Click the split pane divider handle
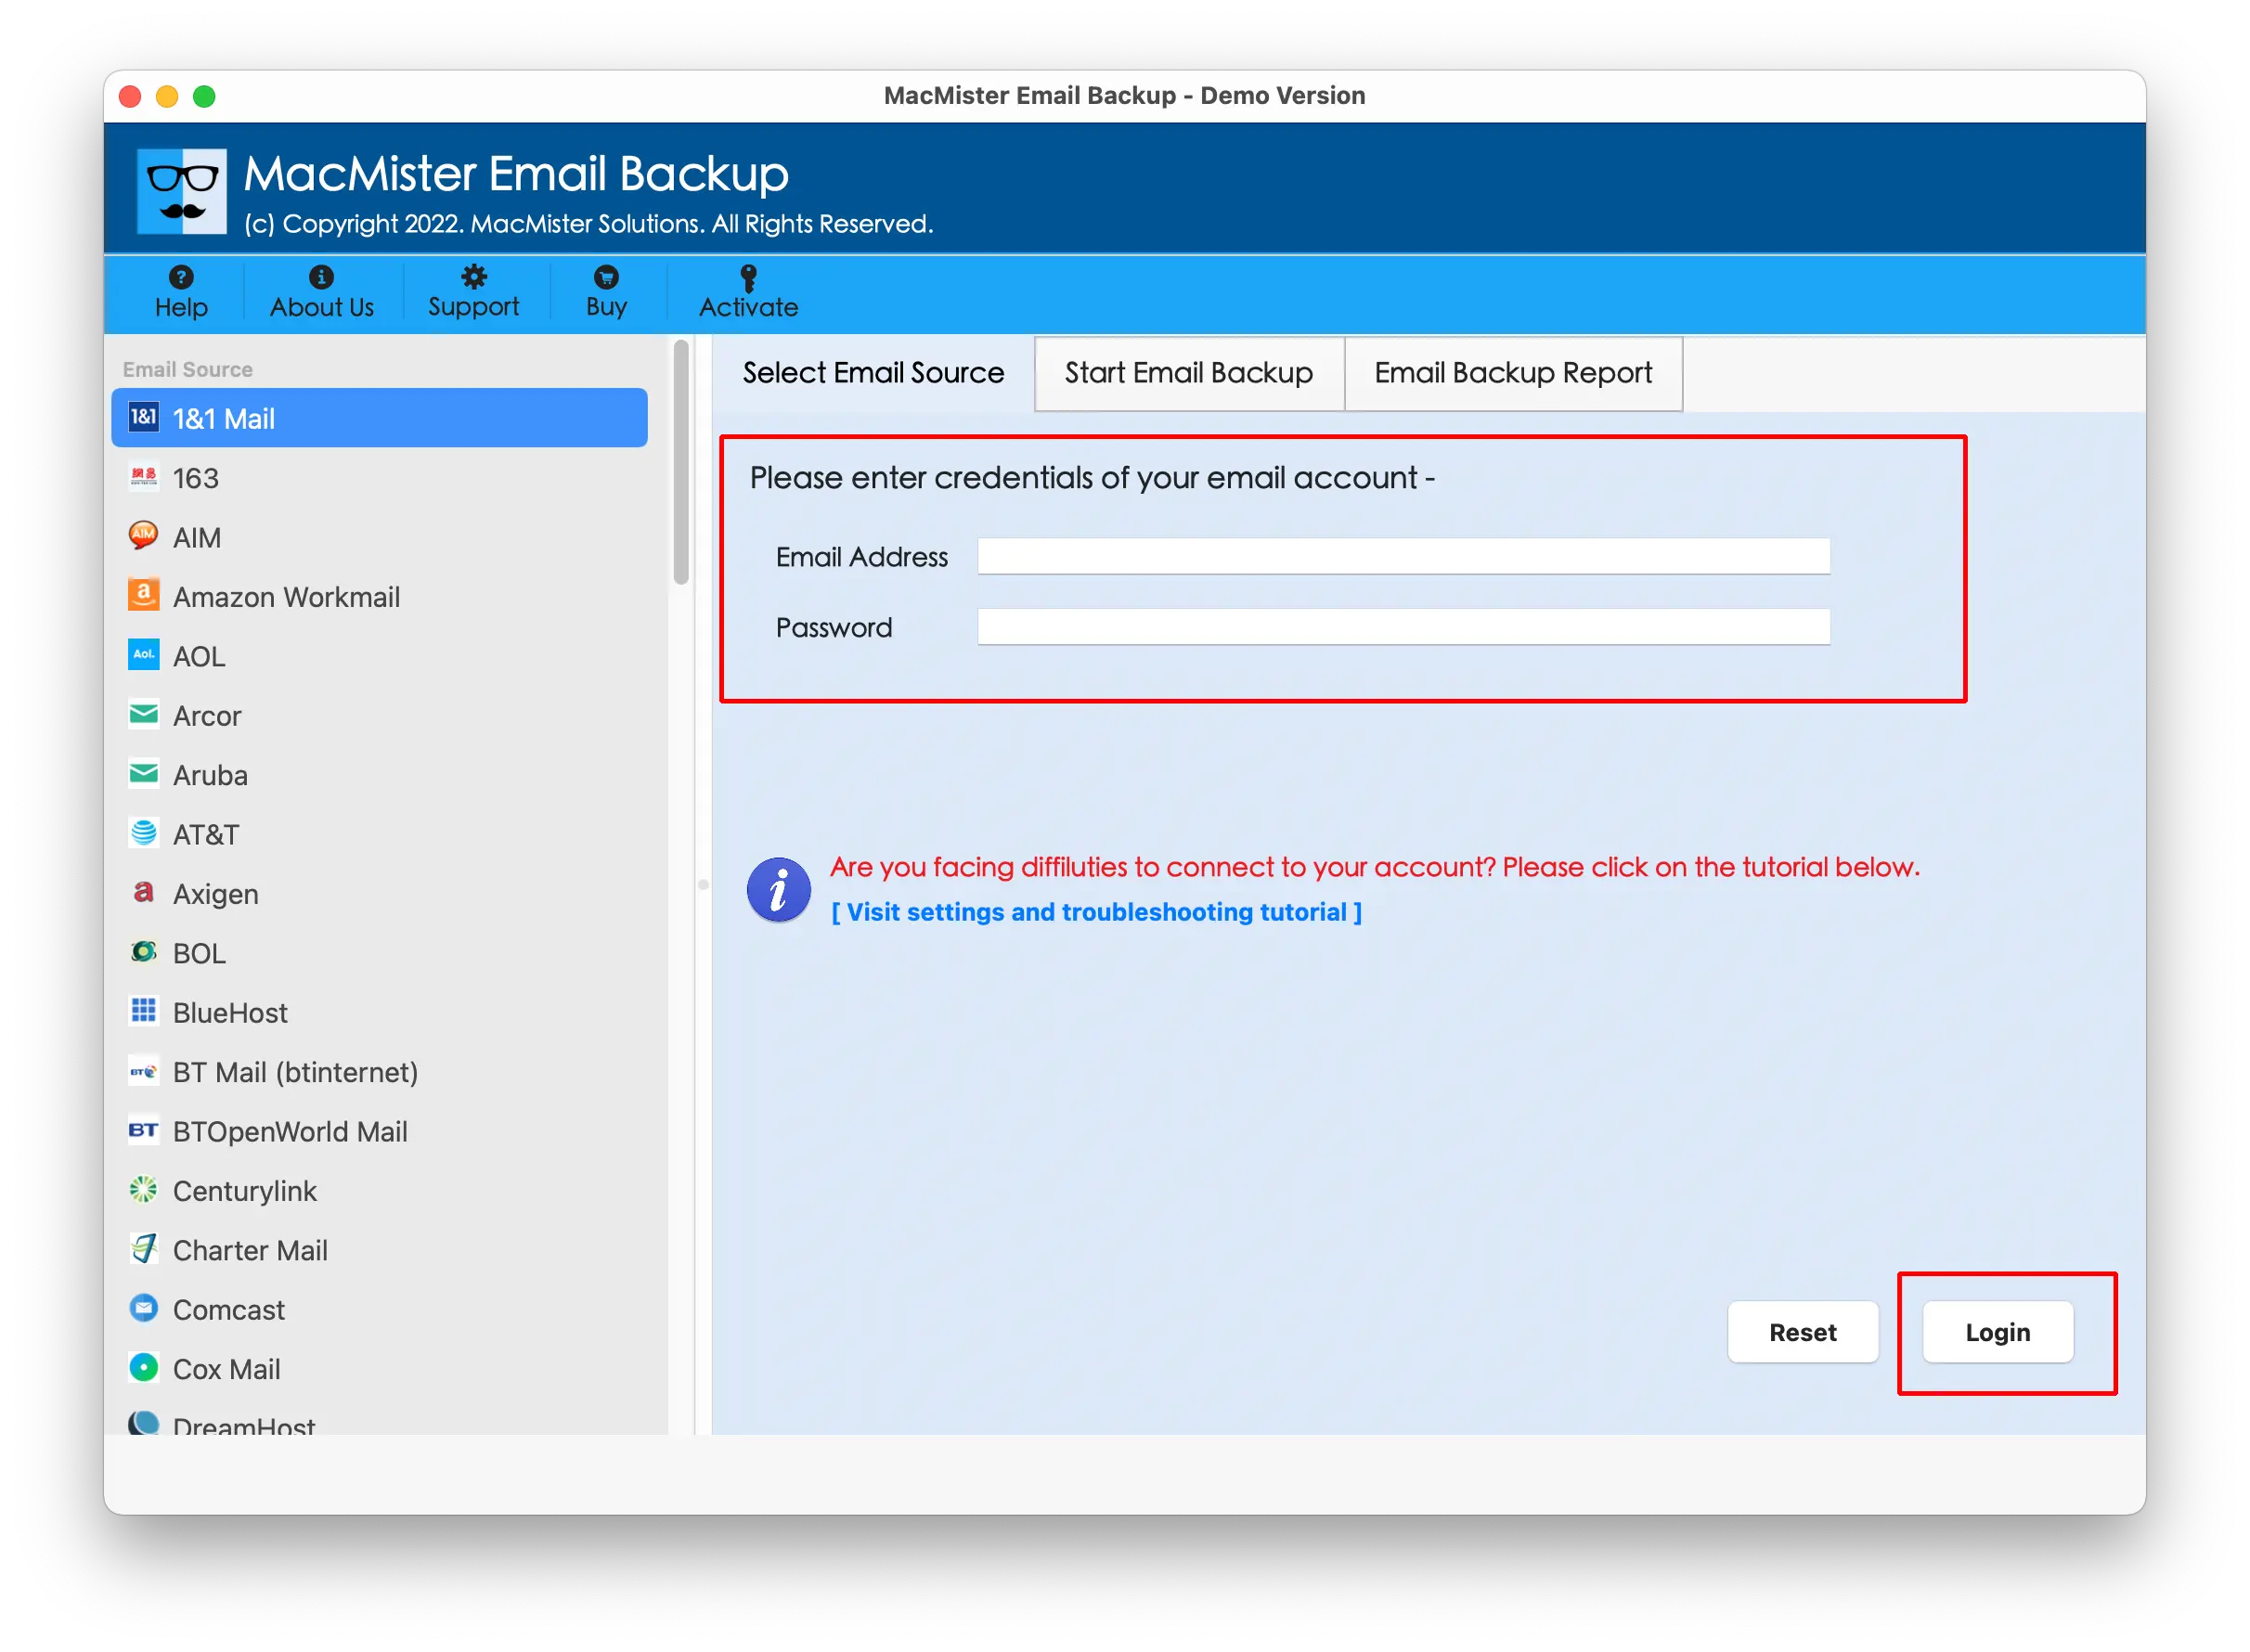The width and height of the screenshot is (2250, 1652). pyautogui.click(x=703, y=884)
